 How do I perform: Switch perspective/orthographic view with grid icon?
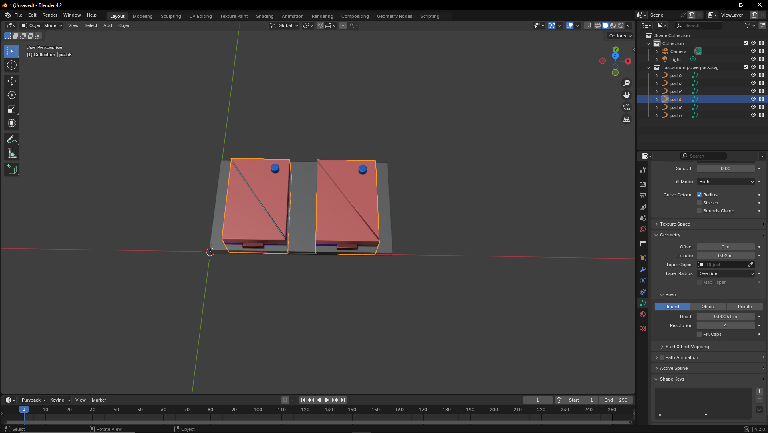pos(626,119)
